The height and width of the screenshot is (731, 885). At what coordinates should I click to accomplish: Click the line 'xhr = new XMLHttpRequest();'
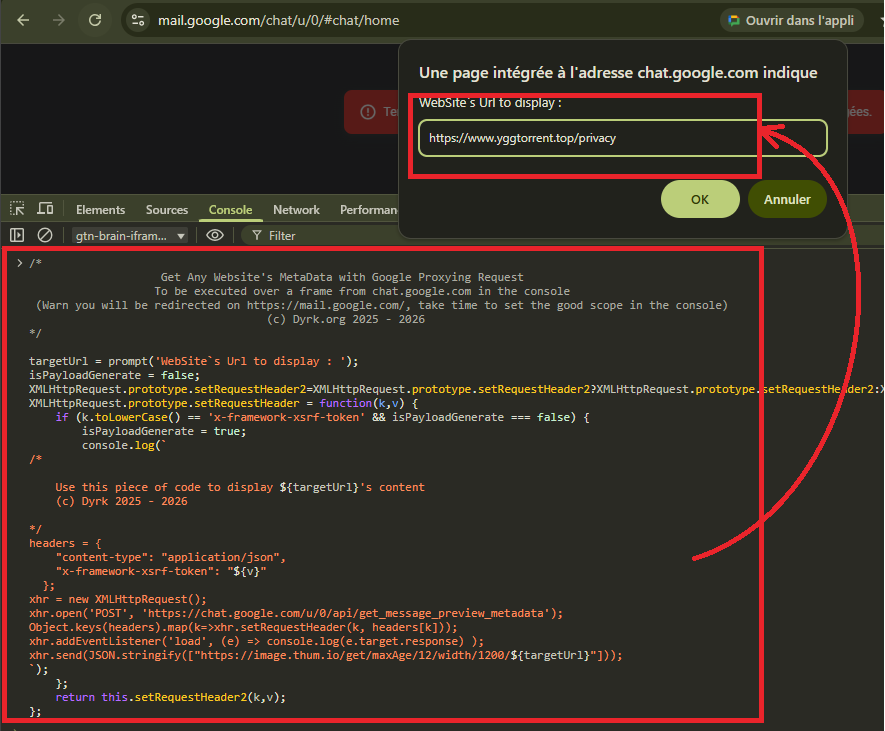point(118,599)
